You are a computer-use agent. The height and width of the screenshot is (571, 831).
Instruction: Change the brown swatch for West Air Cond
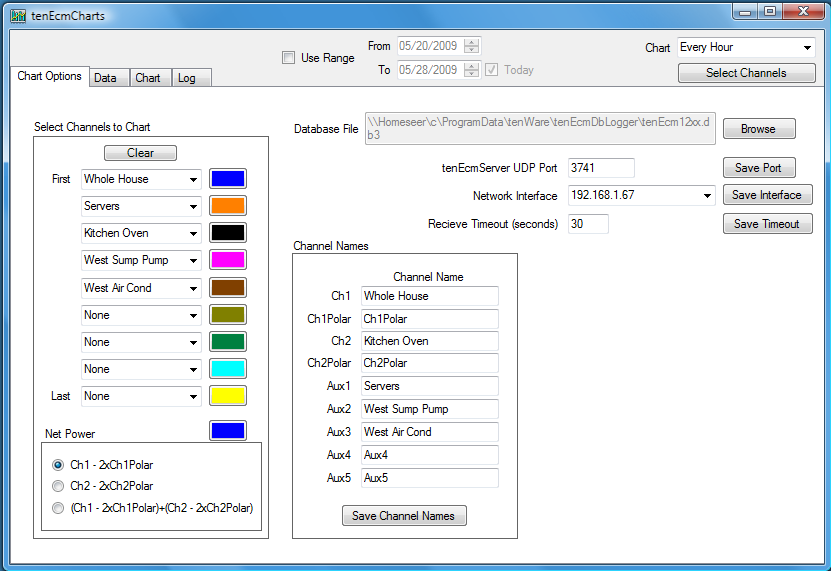click(228, 287)
